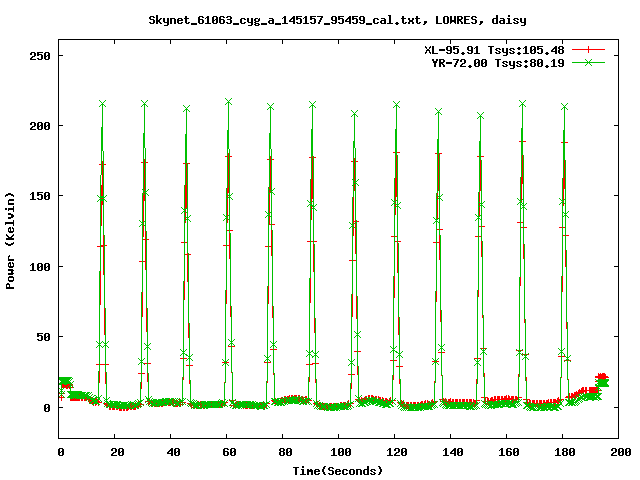The height and width of the screenshot is (480, 640).
Task: Click the 250 tick label on y-axis
Action: pyautogui.click(x=41, y=56)
